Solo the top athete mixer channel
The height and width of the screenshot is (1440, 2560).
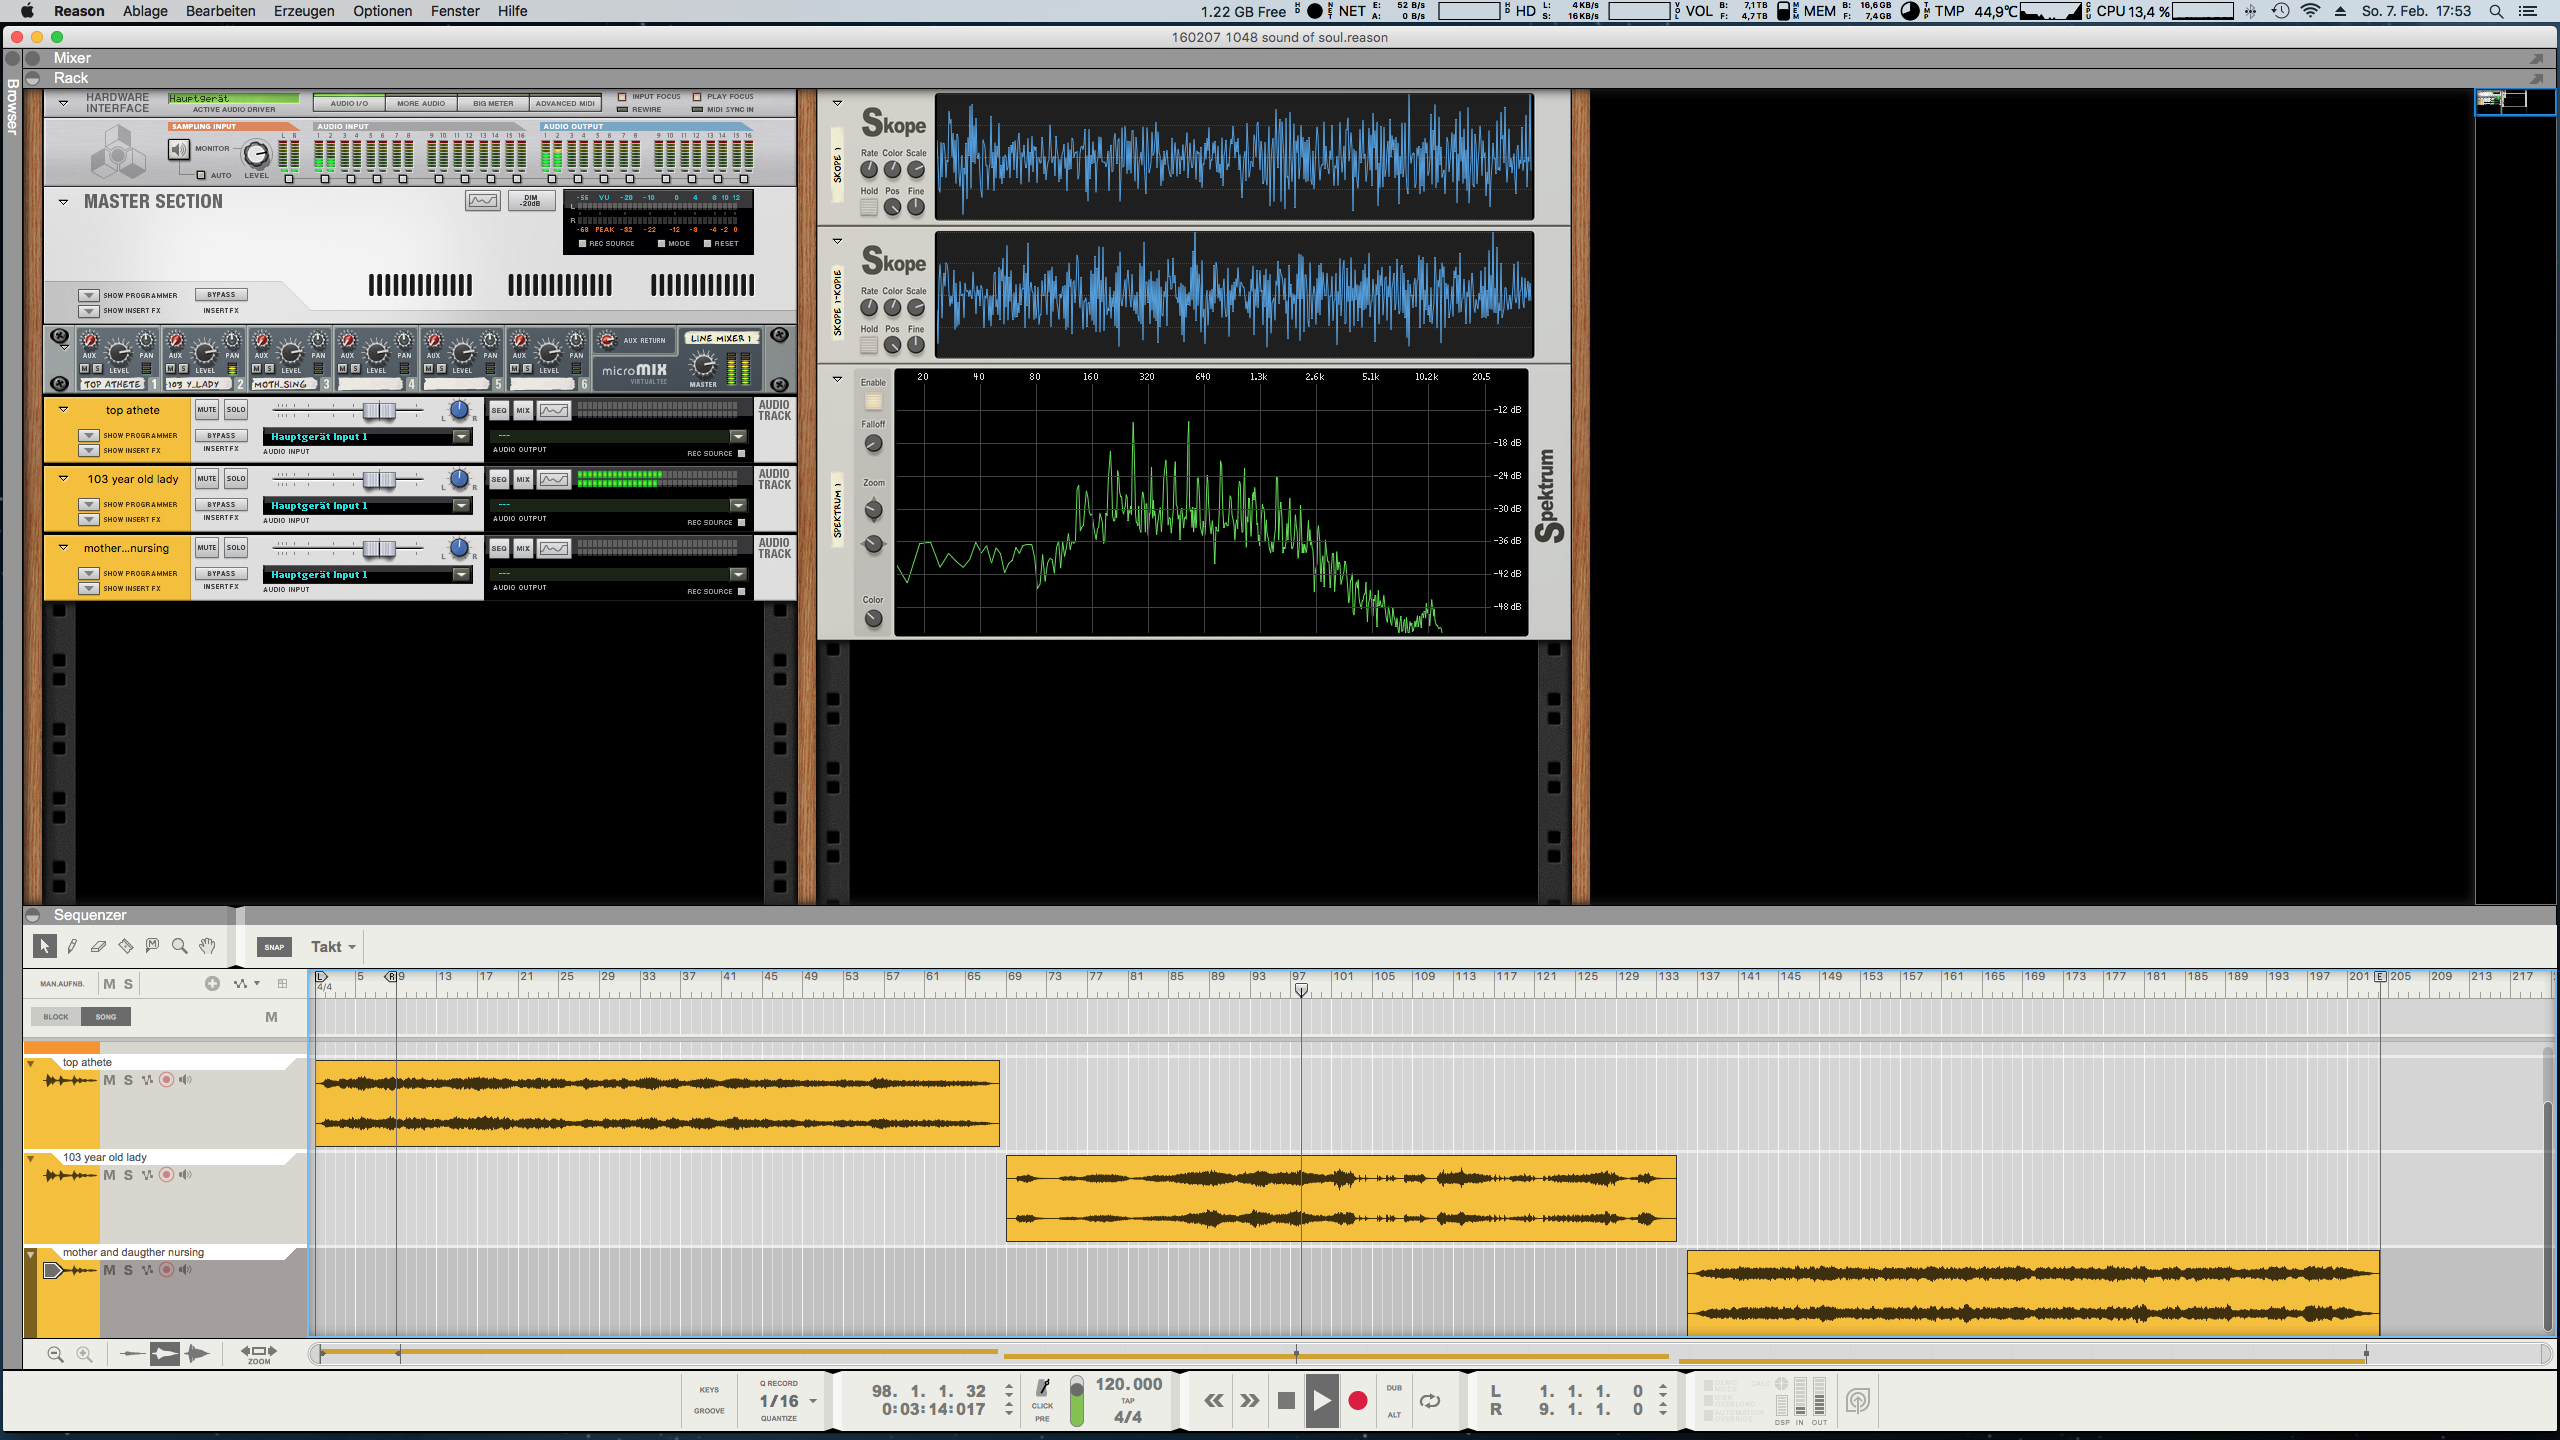click(236, 410)
